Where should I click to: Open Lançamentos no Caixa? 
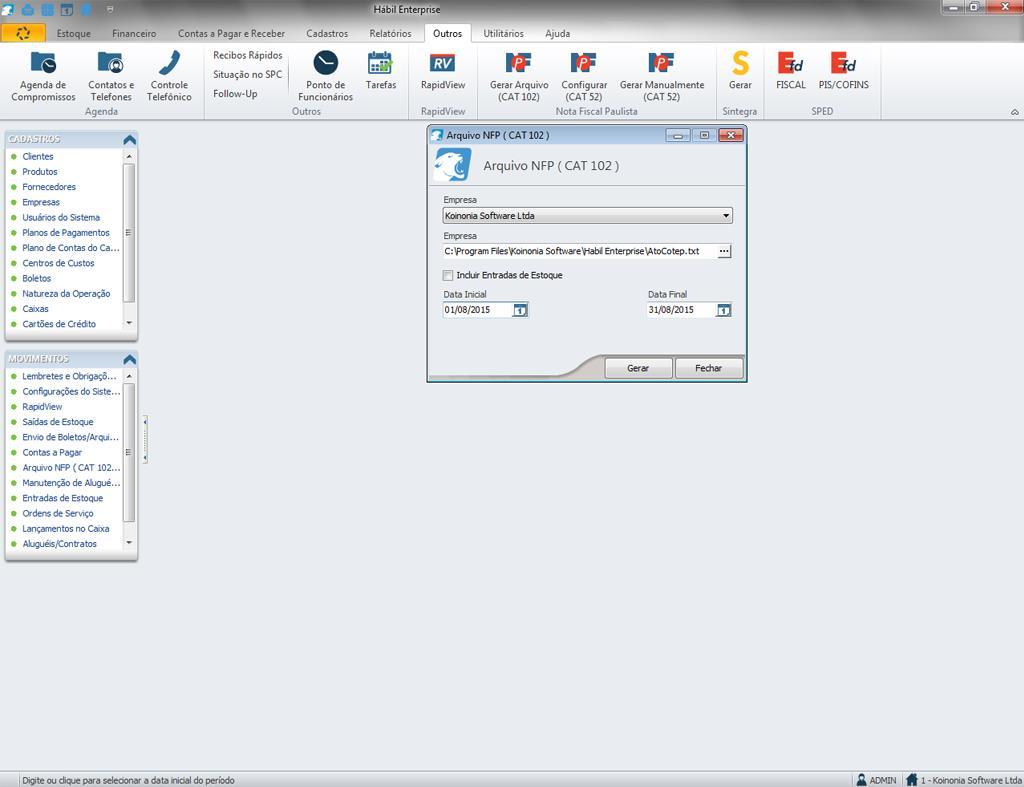click(66, 528)
